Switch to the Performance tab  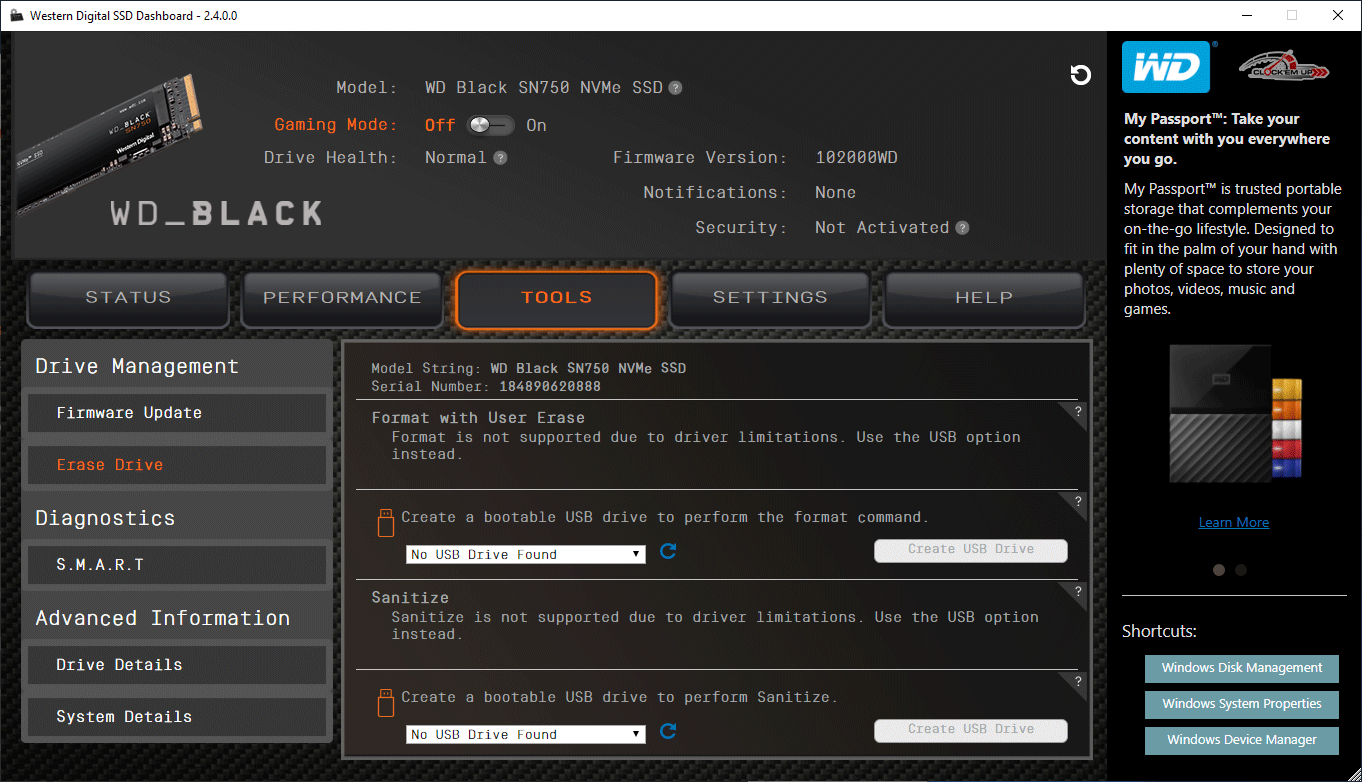342,298
